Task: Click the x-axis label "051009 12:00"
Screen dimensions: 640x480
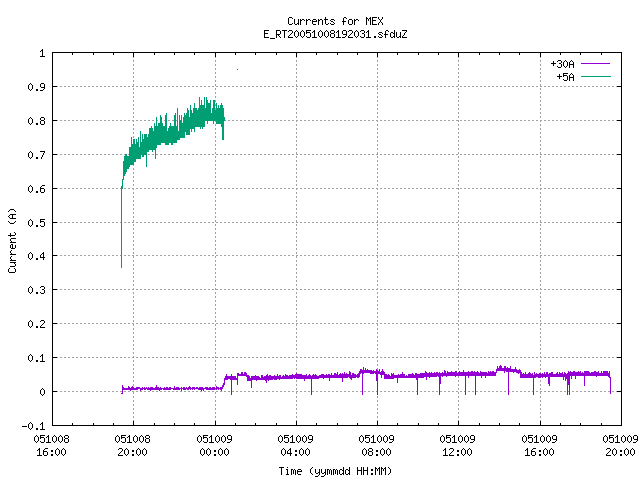Action: tap(458, 446)
